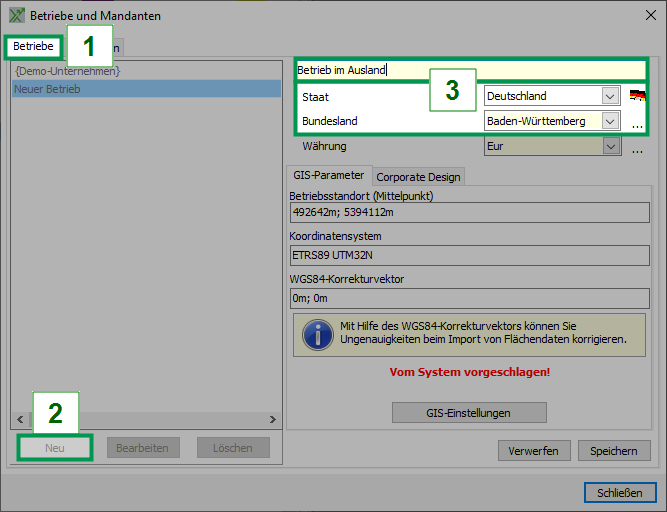
Task: Open GIS-Einstellungen
Action: coord(471,413)
